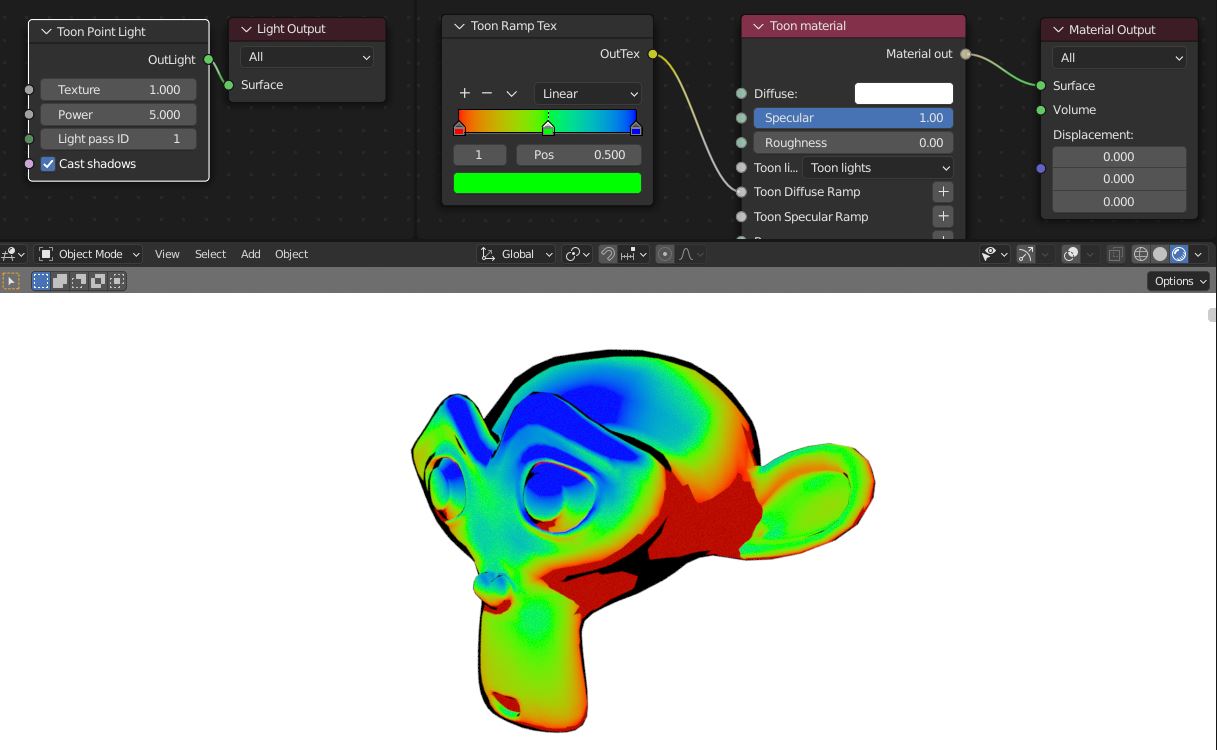
Task: Open proportional editing falloff menu
Action: pos(691,254)
